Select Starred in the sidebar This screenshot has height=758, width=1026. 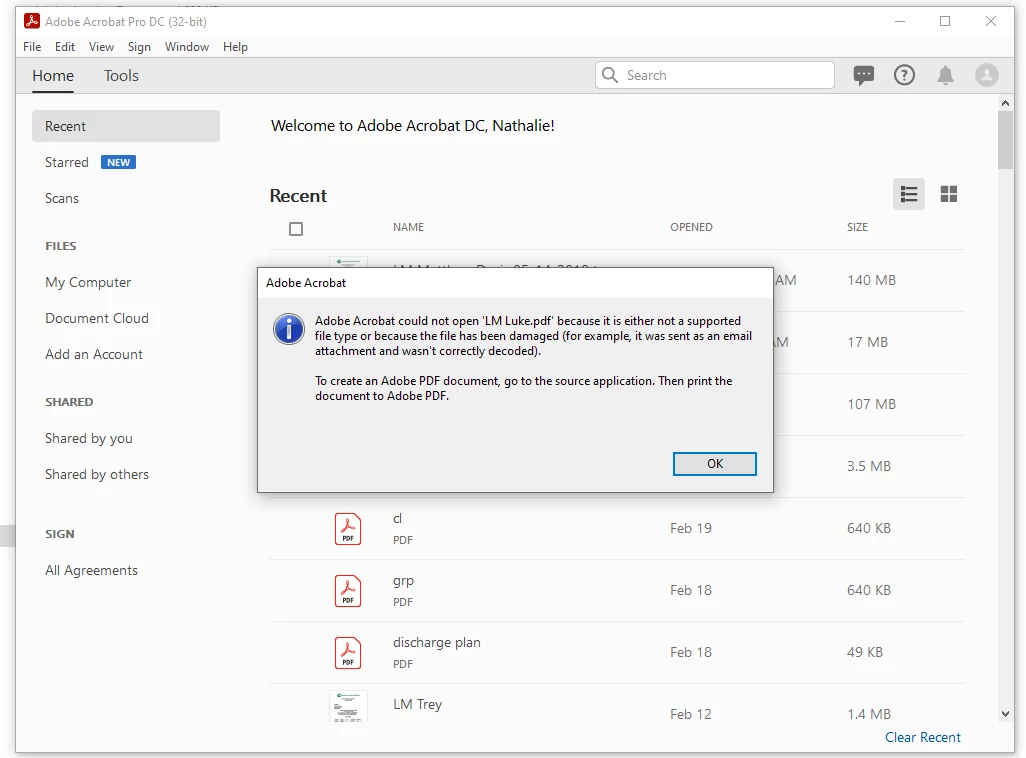coord(67,162)
